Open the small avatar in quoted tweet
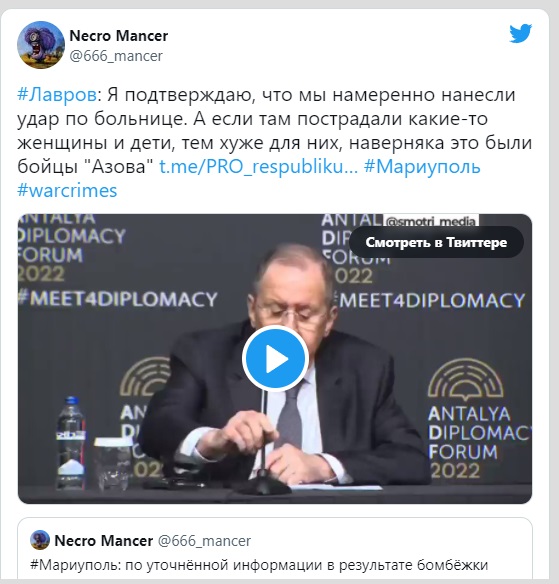This screenshot has width=559, height=584. click(40, 540)
